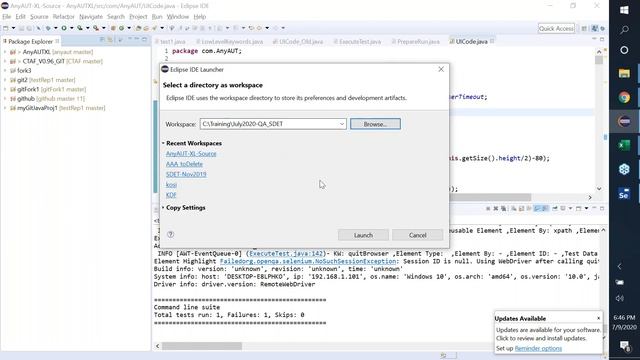Toggle Pin Console in console toolbar
Image resolution: width=640 pixels, height=360 pixels.
pyautogui.click(x=555, y=209)
